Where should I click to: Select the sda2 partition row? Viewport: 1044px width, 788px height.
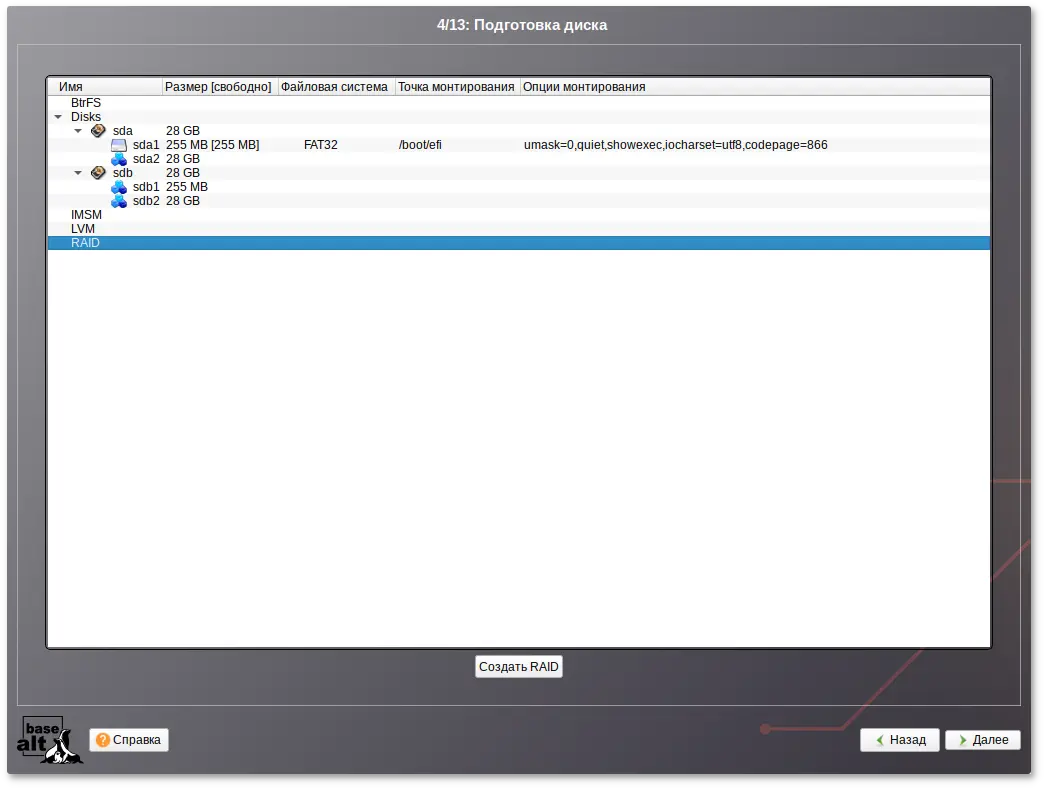[x=519, y=159]
